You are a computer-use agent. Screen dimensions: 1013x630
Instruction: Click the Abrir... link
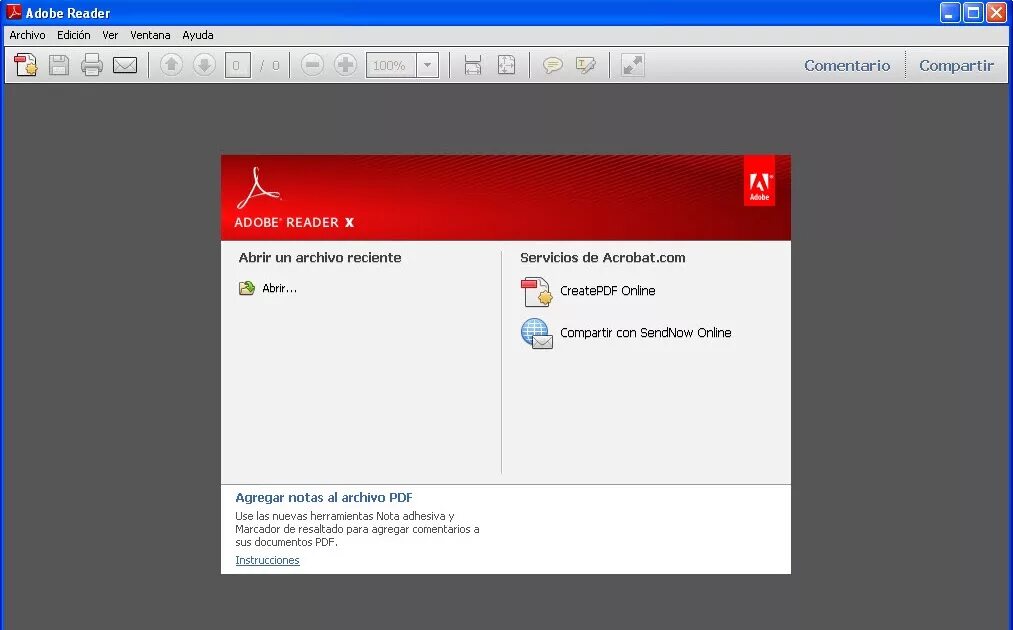[x=280, y=288]
